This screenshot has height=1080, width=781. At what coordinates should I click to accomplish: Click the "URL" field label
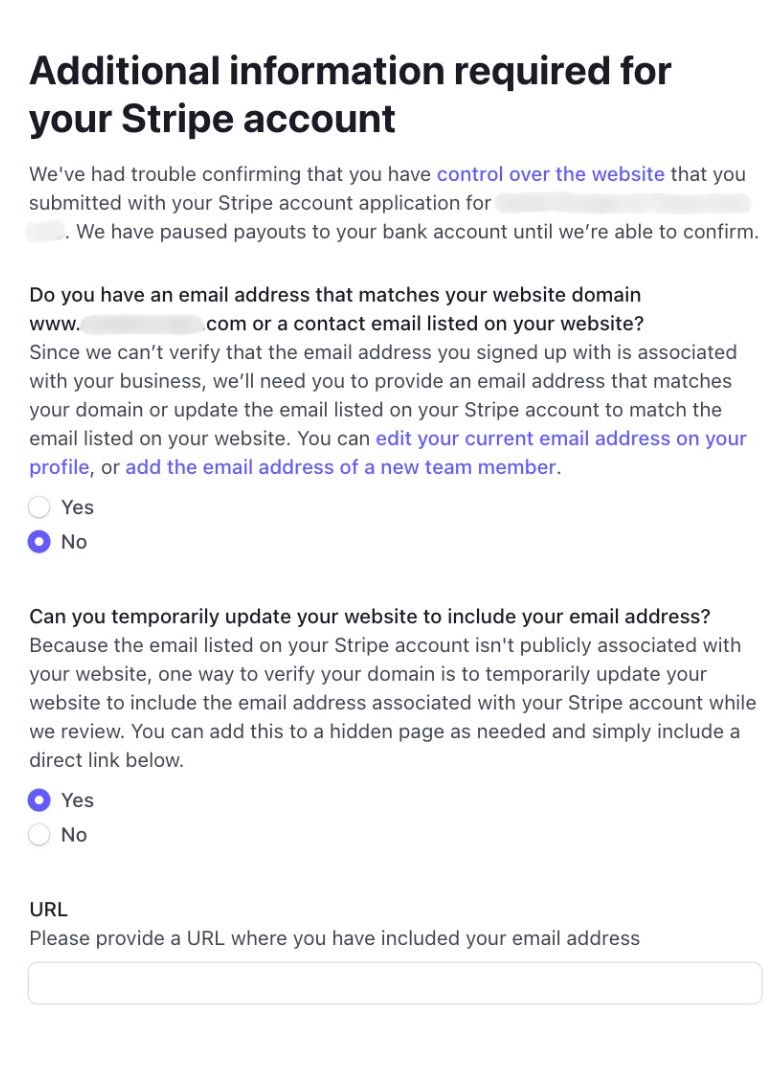[x=48, y=909]
